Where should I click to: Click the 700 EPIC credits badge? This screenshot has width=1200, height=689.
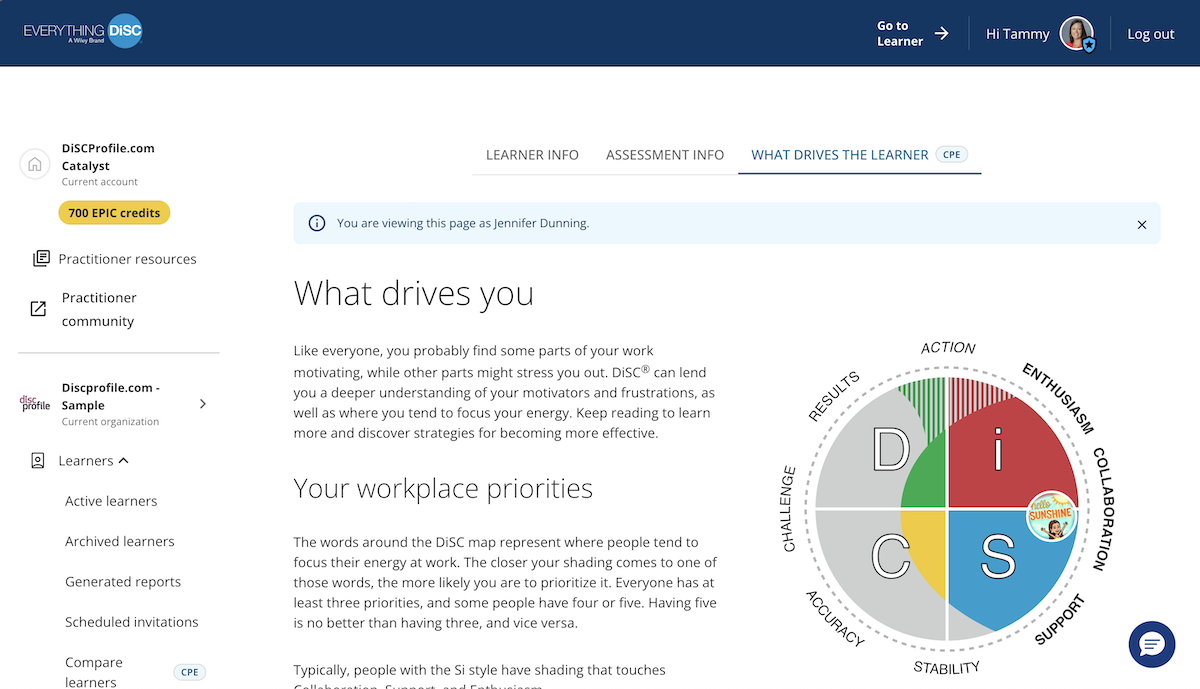[x=115, y=213]
